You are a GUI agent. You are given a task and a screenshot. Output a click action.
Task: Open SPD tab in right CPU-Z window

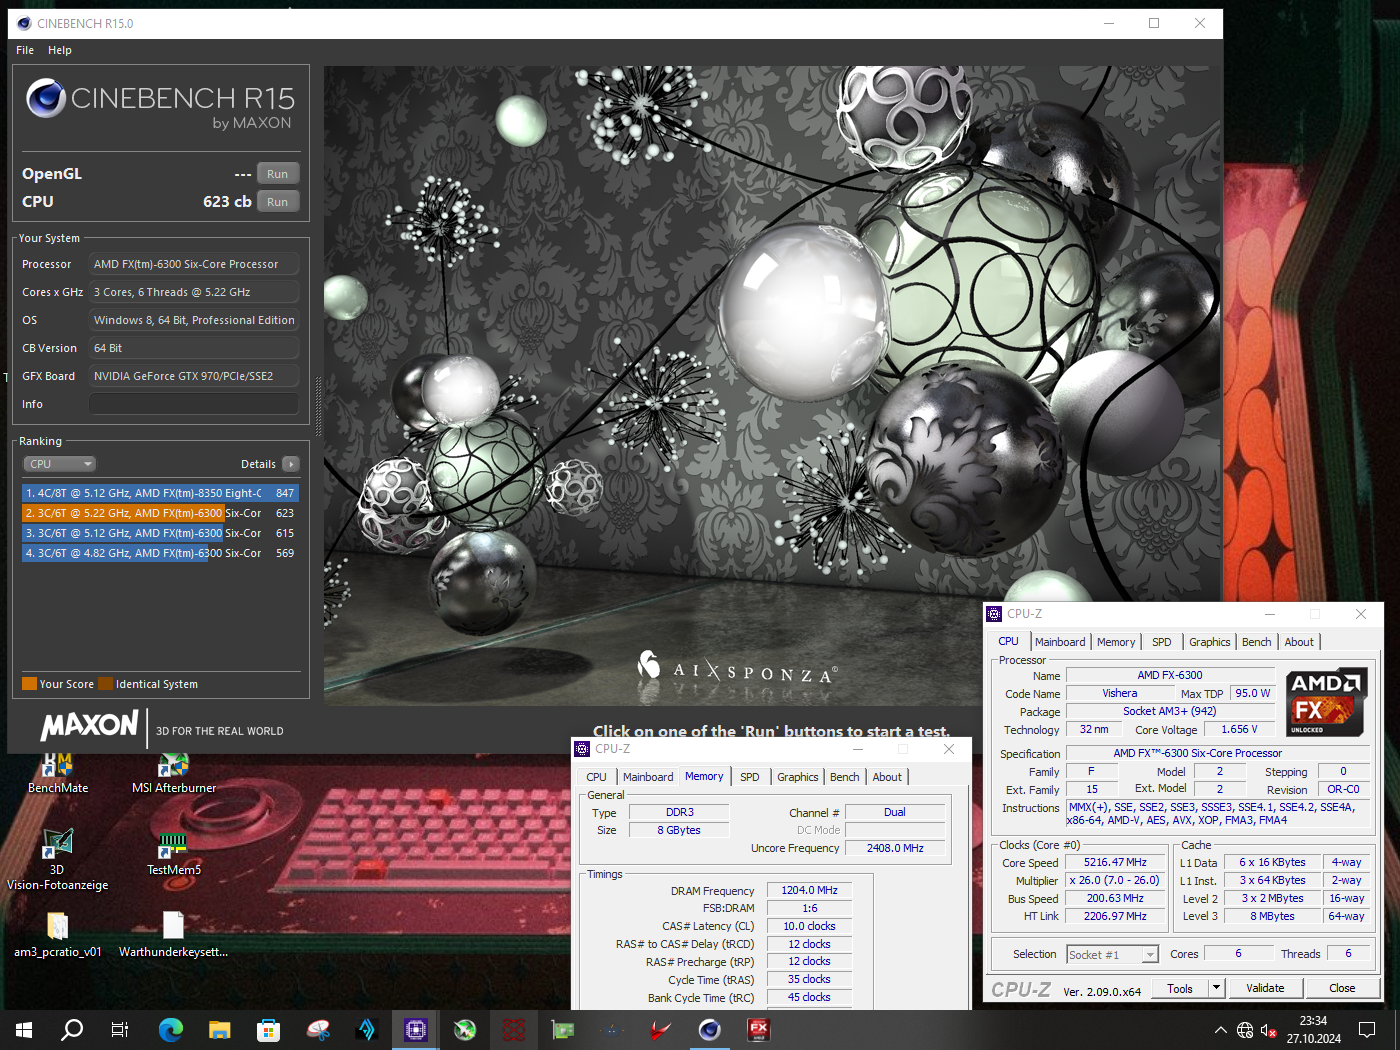click(x=1162, y=642)
